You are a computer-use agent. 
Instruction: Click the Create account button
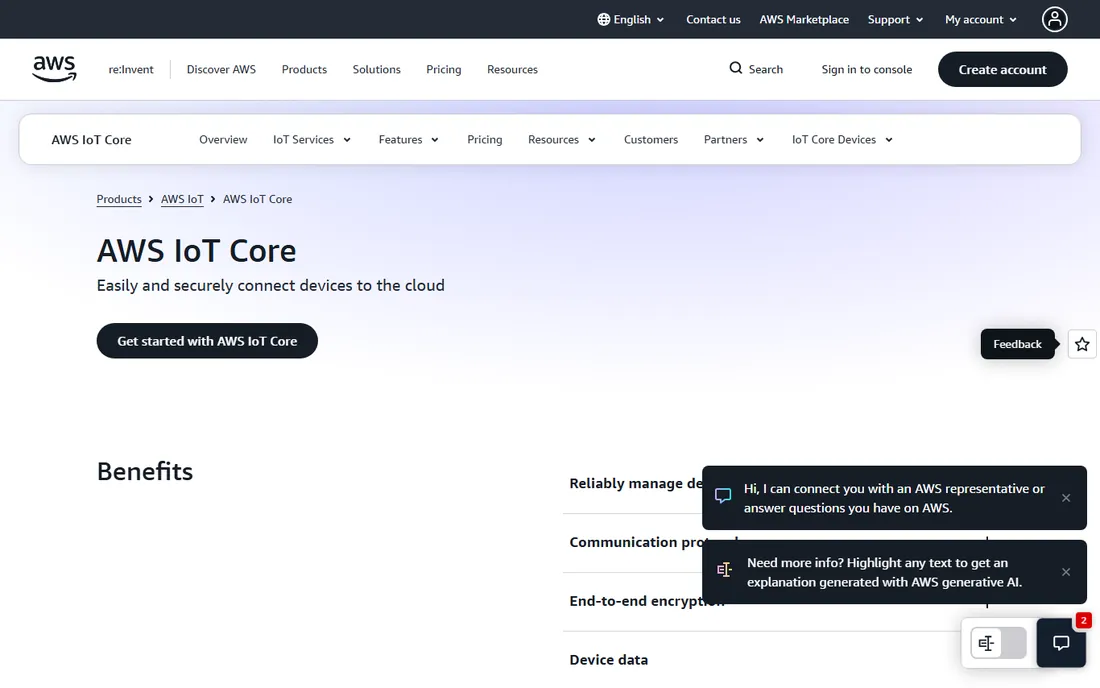pos(1002,69)
